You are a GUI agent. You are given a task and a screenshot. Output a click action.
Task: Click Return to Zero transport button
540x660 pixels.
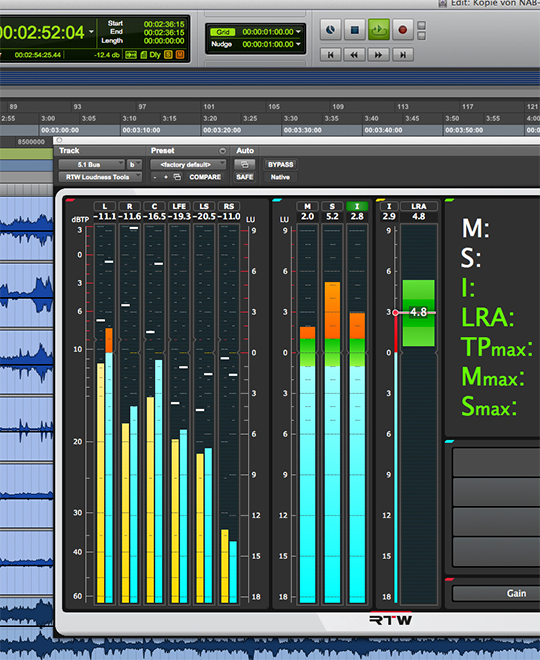coord(330,55)
